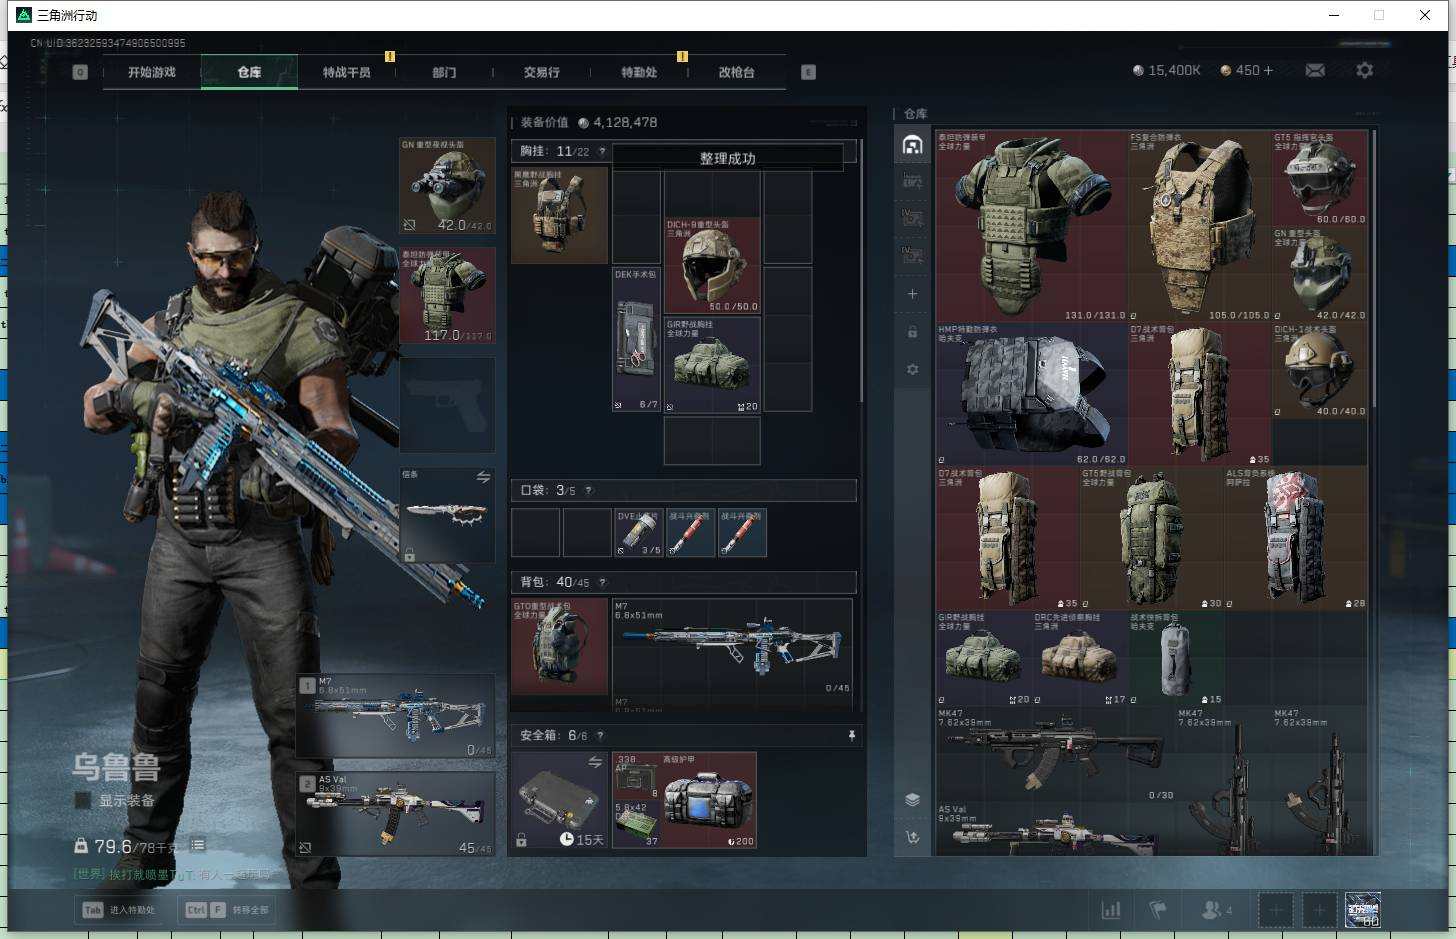Select the .338 AP ammo stack
The image size is (1456, 939).
(636, 776)
